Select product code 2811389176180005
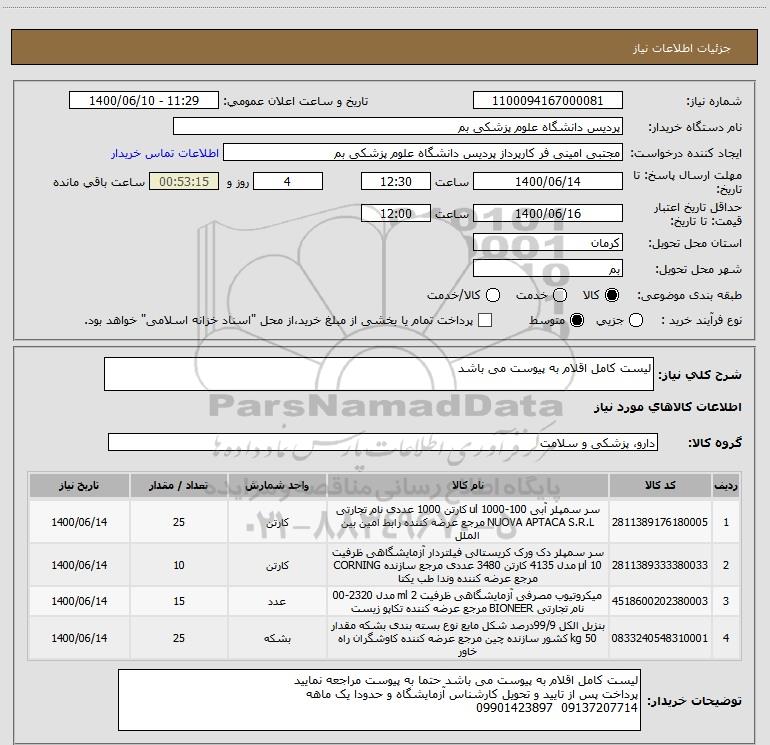Image resolution: width=770 pixels, height=745 pixels. pos(660,522)
